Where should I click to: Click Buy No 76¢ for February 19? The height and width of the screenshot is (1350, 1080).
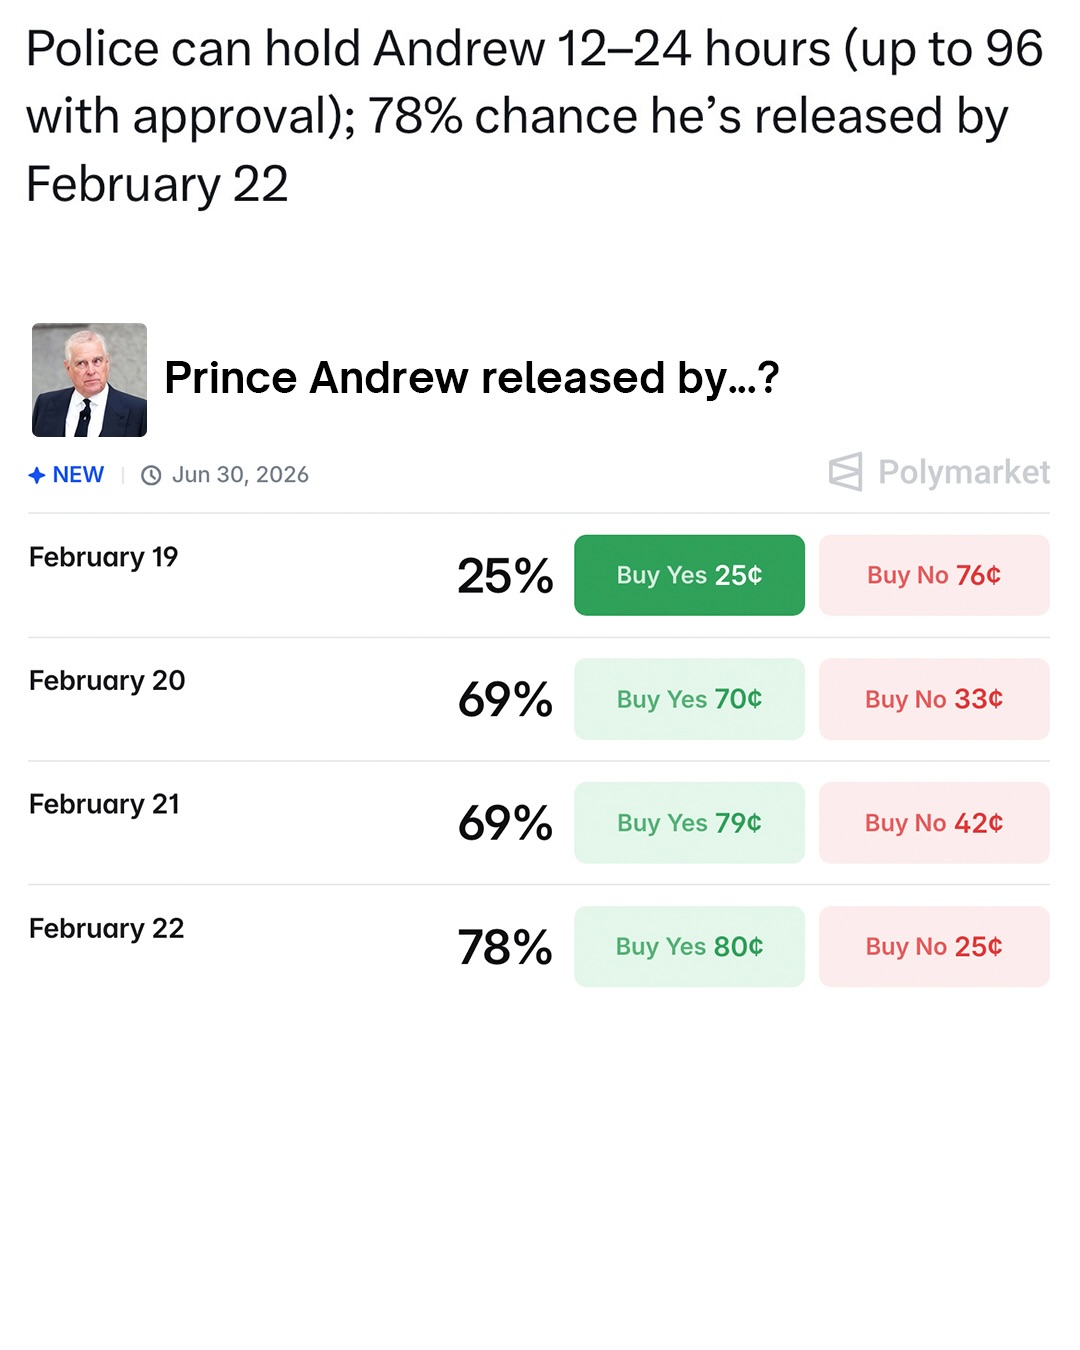click(x=934, y=575)
